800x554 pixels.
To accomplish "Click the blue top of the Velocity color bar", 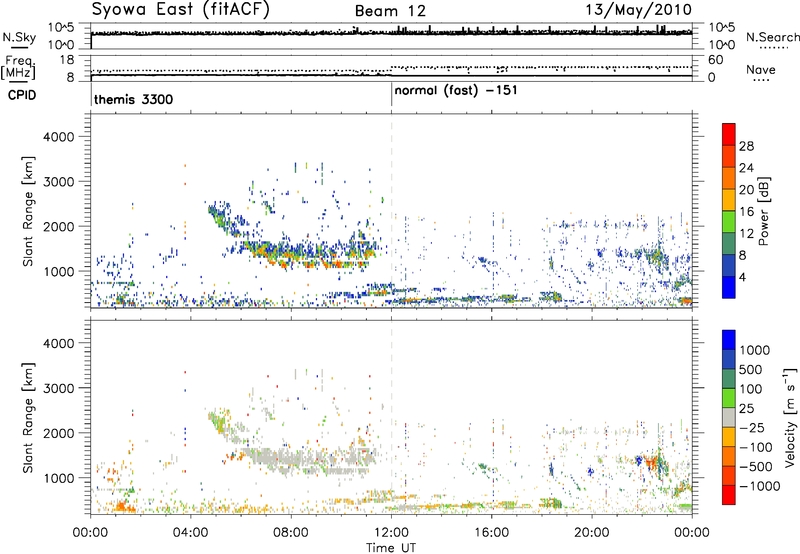I will click(729, 339).
